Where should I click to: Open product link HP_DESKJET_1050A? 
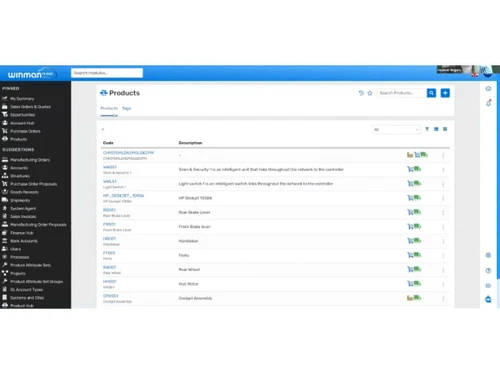(x=123, y=196)
